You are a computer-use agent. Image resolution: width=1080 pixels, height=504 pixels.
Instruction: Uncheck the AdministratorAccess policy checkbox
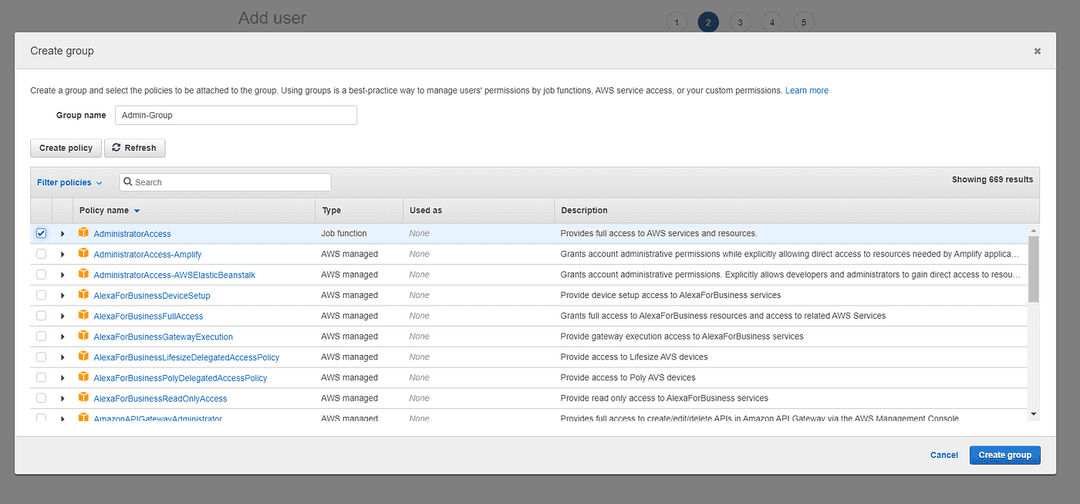pyautogui.click(x=41, y=233)
